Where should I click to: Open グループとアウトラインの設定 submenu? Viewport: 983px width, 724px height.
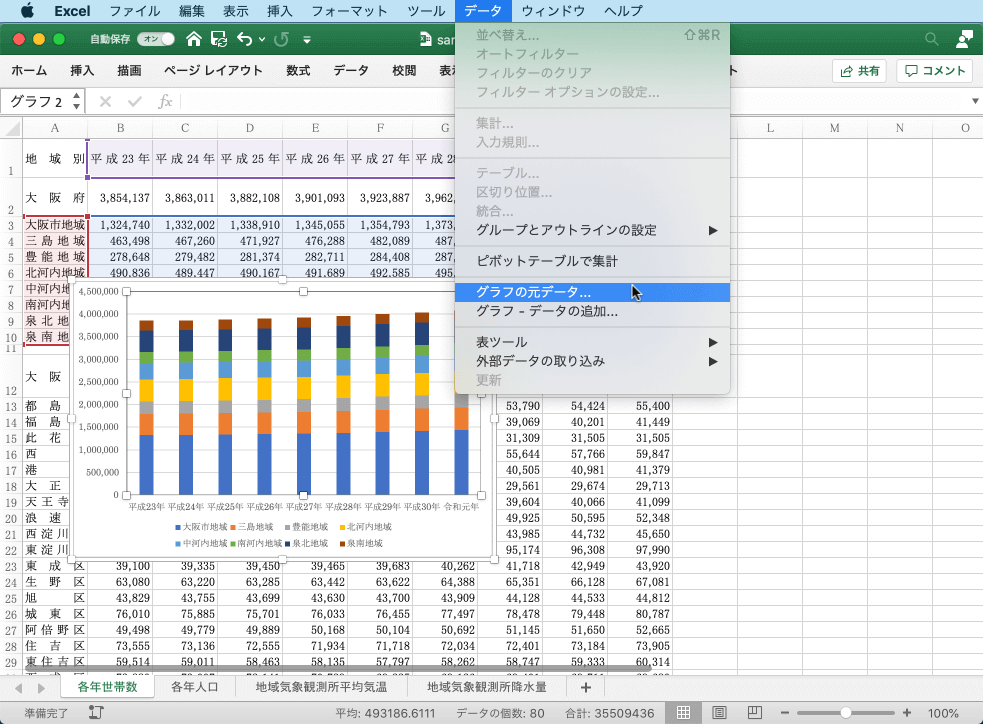566,230
